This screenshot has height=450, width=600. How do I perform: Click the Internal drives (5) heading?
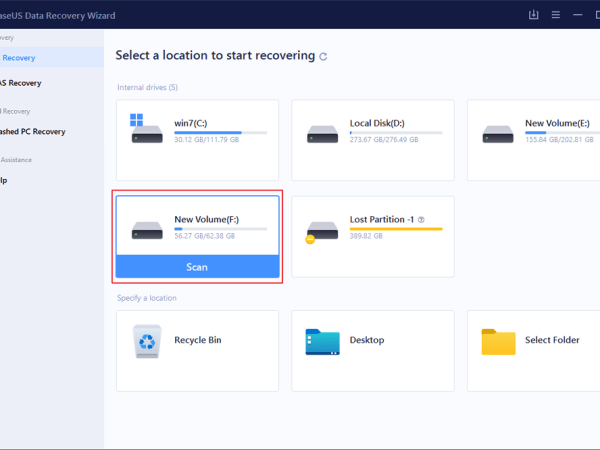(x=147, y=87)
